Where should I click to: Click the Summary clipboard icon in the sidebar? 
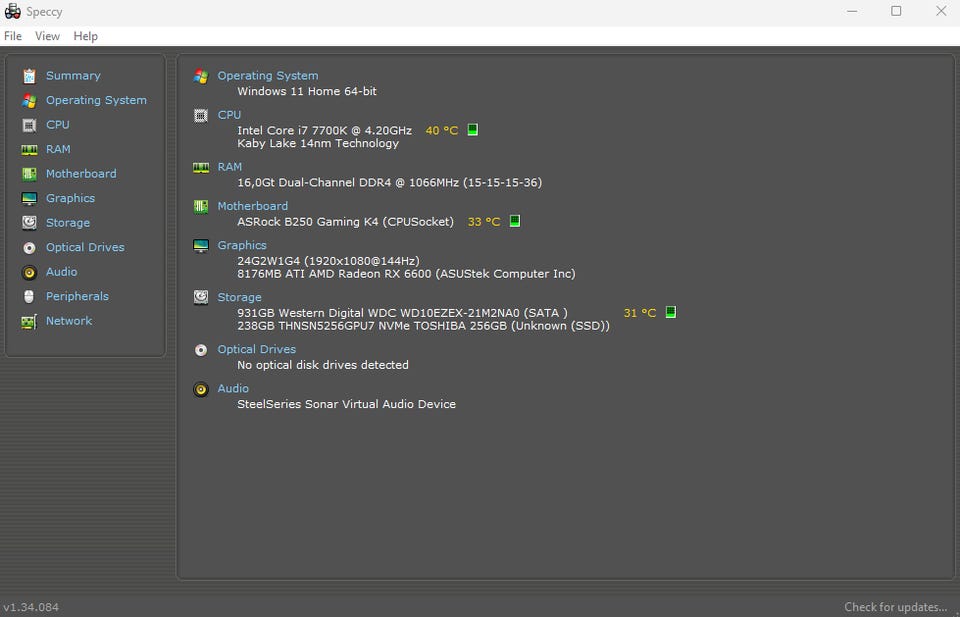(x=29, y=76)
